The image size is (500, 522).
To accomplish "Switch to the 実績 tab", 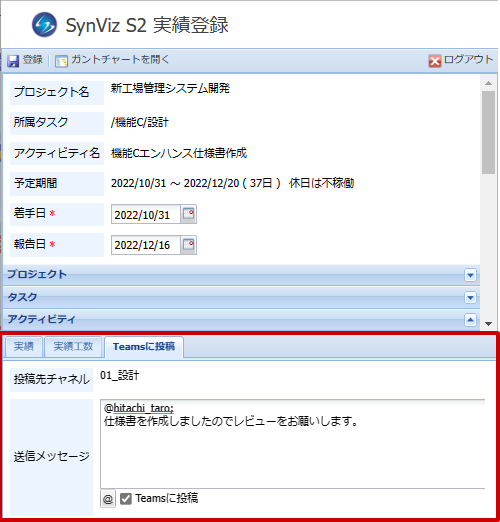I will point(24,347).
